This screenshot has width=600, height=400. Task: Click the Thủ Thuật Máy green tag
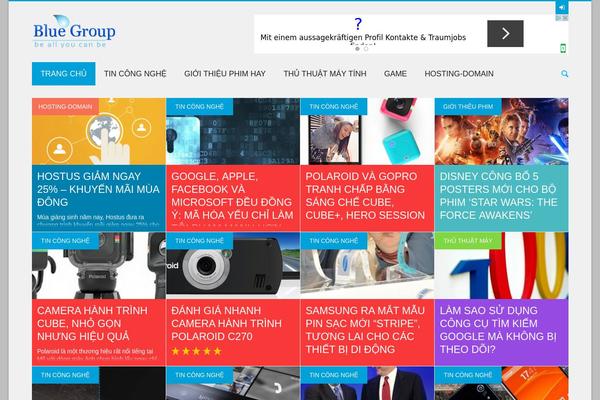pyautogui.click(x=468, y=240)
